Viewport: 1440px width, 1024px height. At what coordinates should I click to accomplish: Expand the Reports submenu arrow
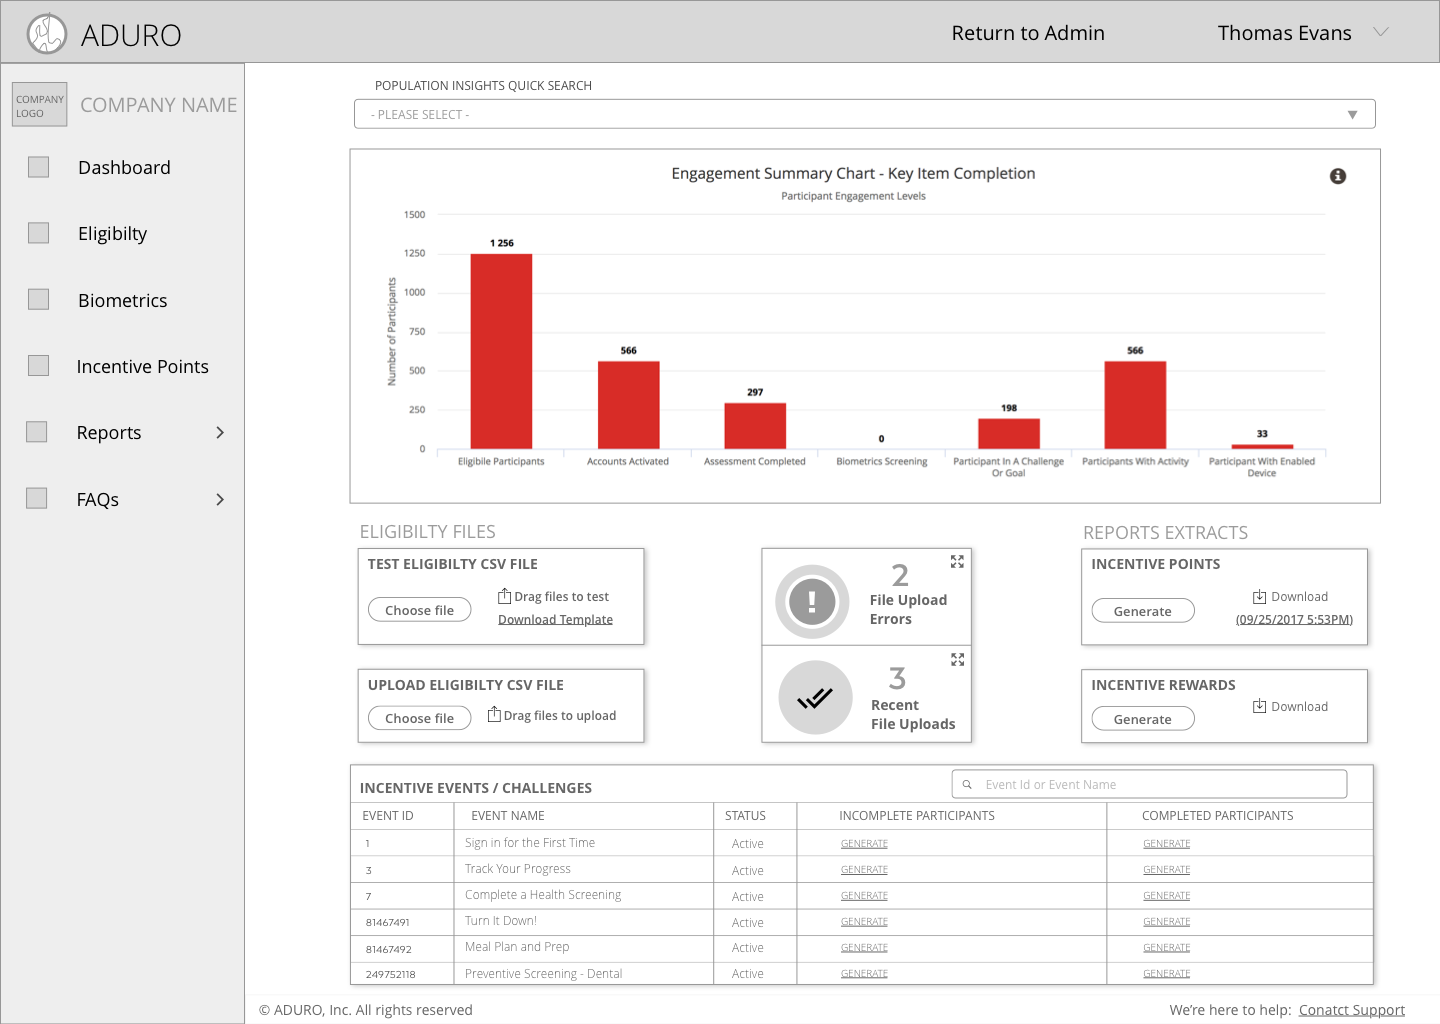pos(220,433)
